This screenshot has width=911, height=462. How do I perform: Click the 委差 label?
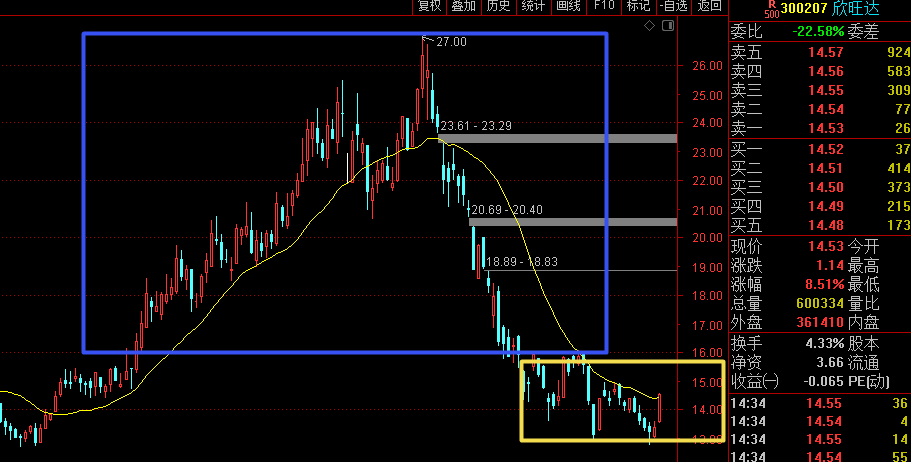[x=863, y=31]
